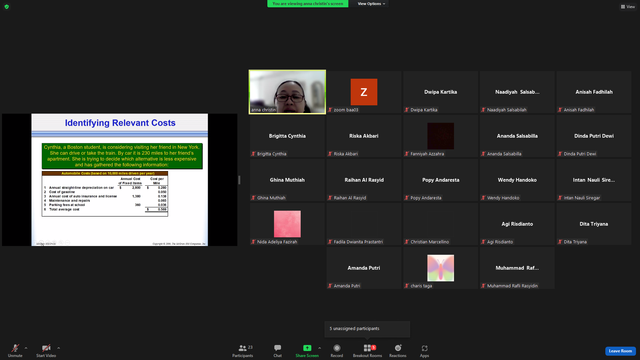This screenshot has width=640, height=360.
Task: Select Riska Akbari's participant tile
Action: pyautogui.click(x=364, y=136)
